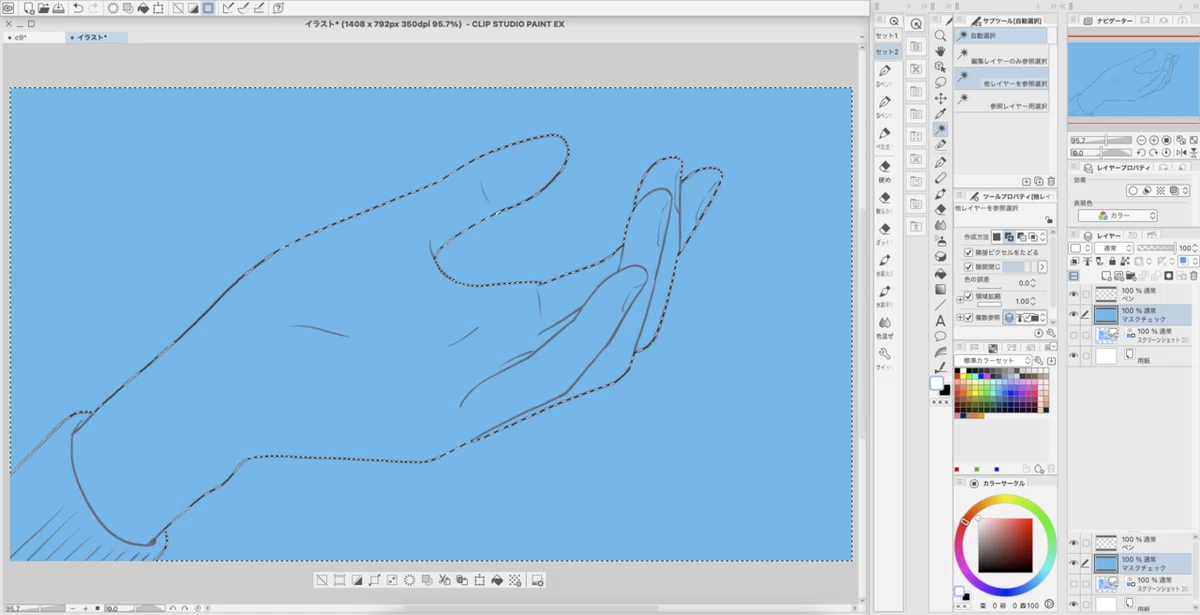The image size is (1200, 615).
Task: Toggle the 複数参照 checkbox
Action: (968, 318)
